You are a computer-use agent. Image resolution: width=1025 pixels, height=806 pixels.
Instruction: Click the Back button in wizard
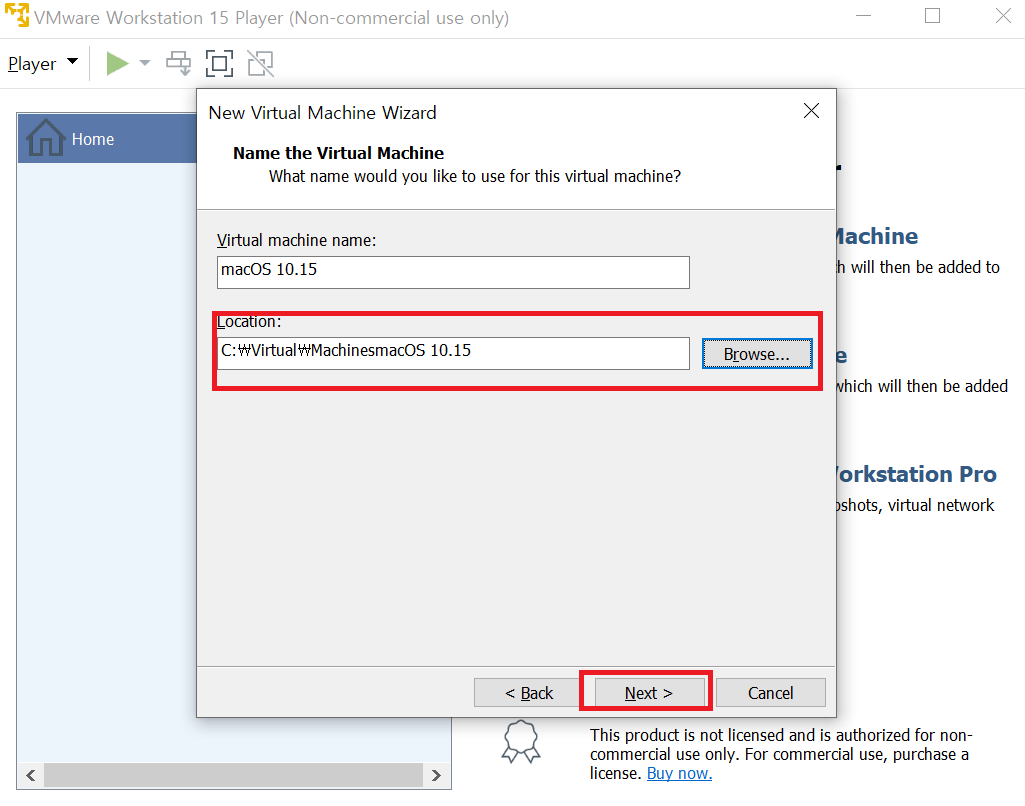529,693
